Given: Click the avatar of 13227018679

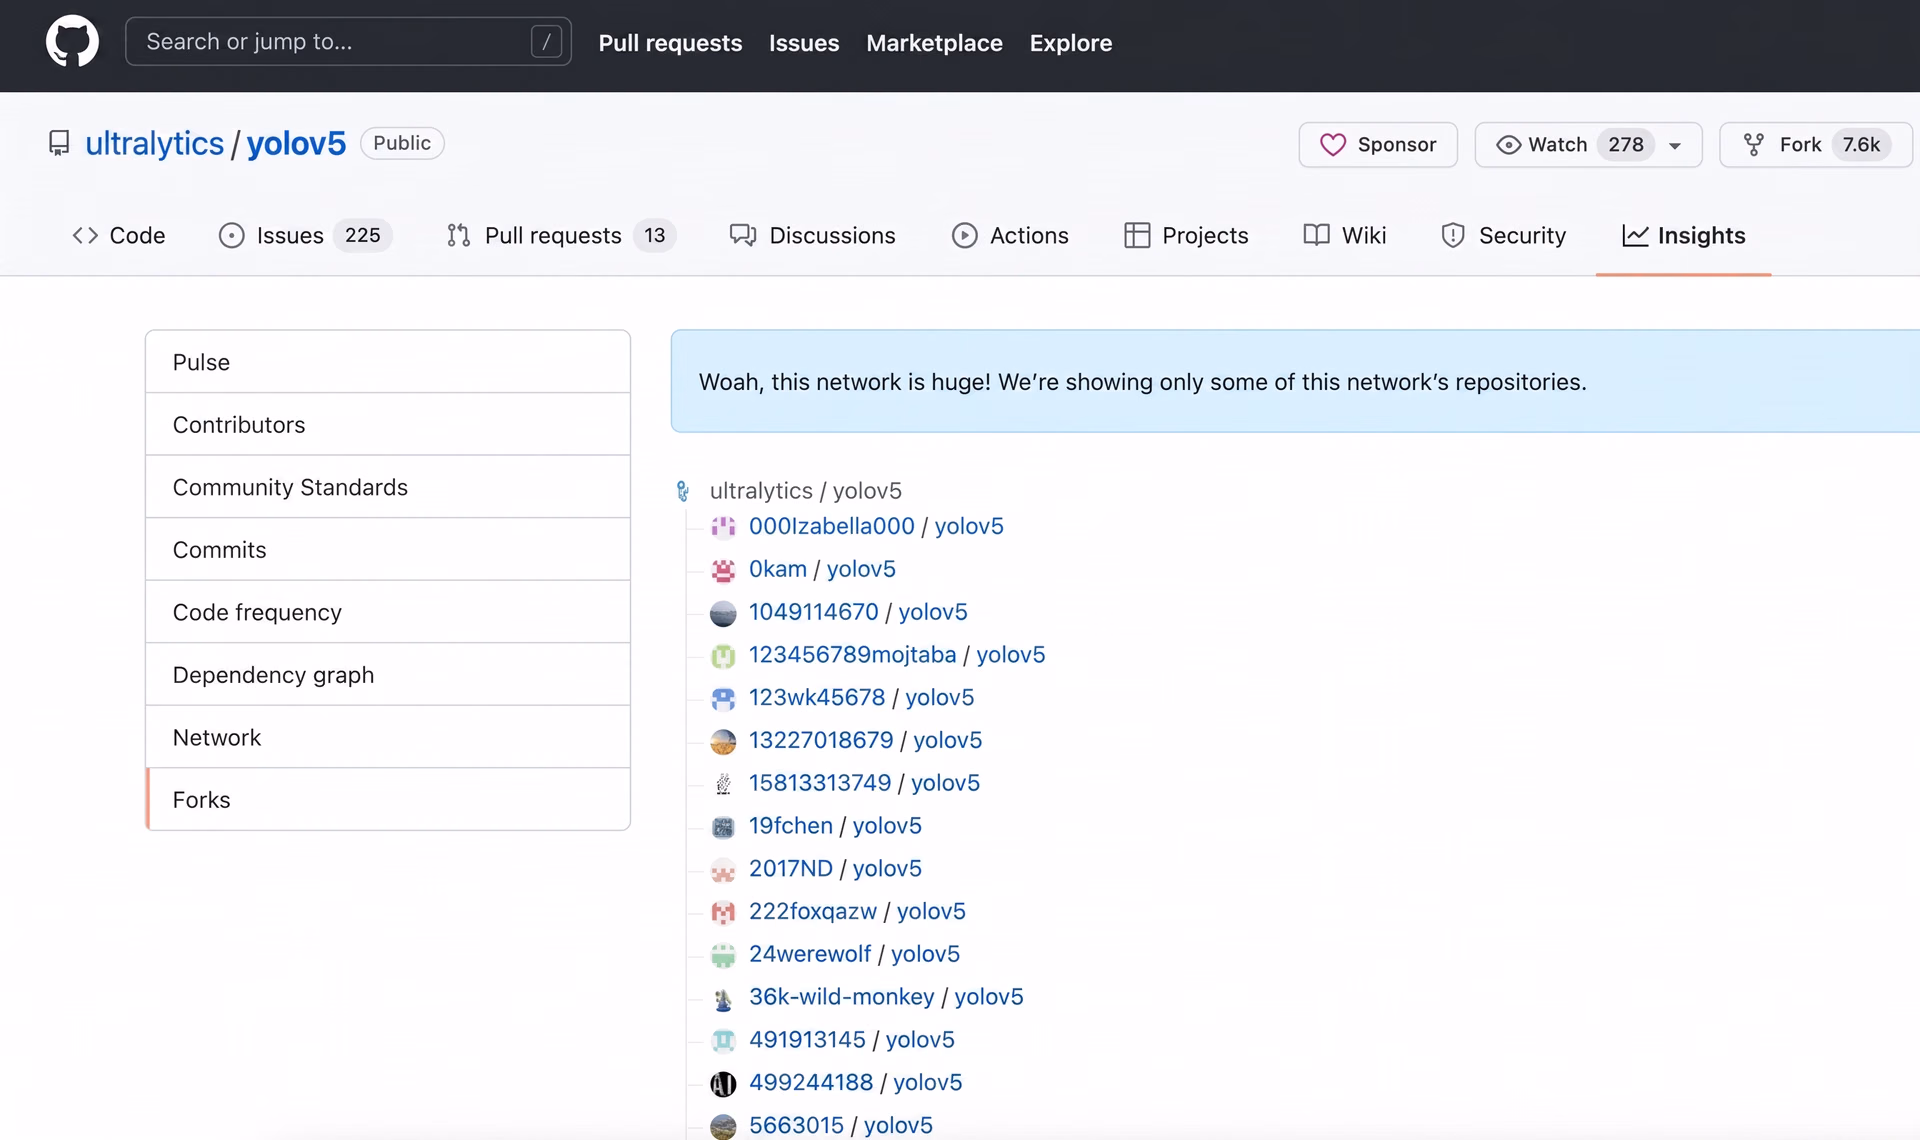Looking at the screenshot, I should coord(723,741).
